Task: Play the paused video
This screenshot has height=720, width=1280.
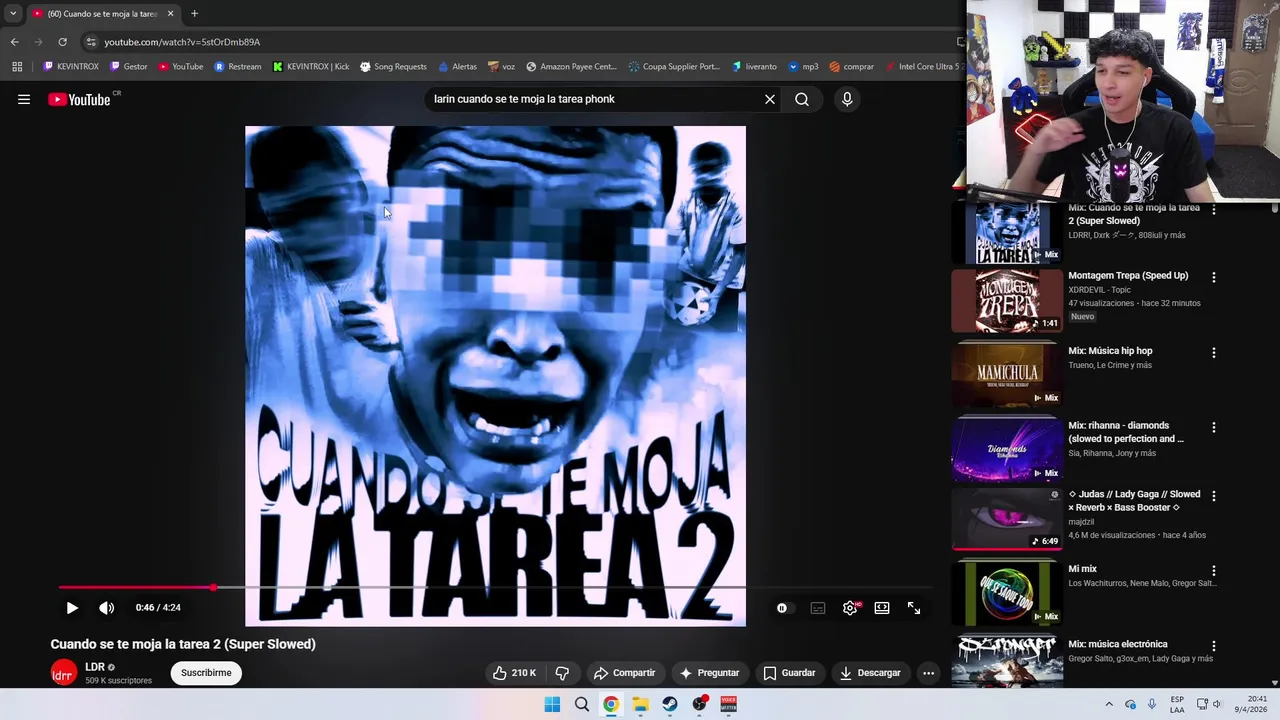Action: point(72,608)
